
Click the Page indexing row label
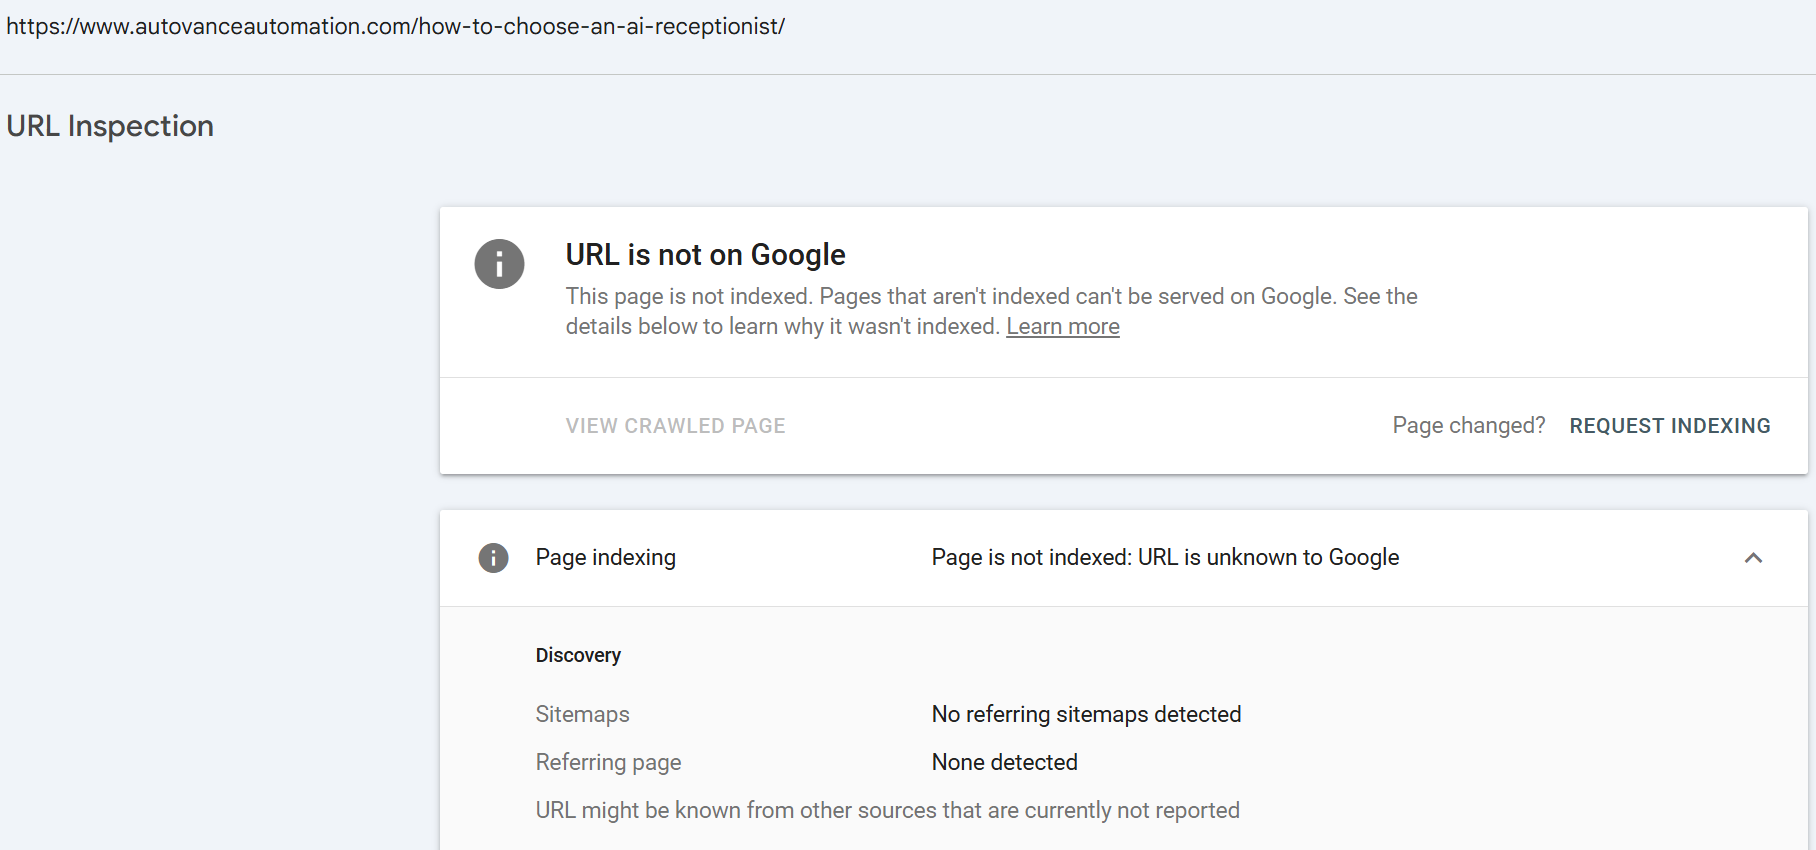605,558
